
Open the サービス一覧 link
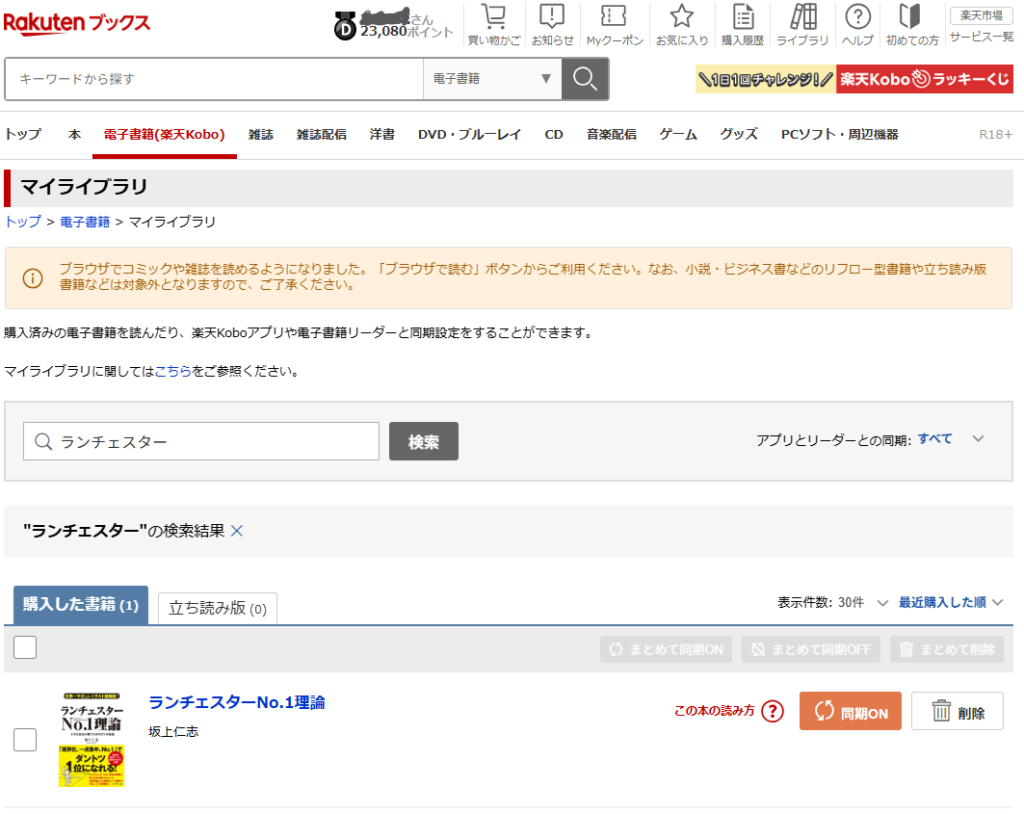[x=981, y=37]
